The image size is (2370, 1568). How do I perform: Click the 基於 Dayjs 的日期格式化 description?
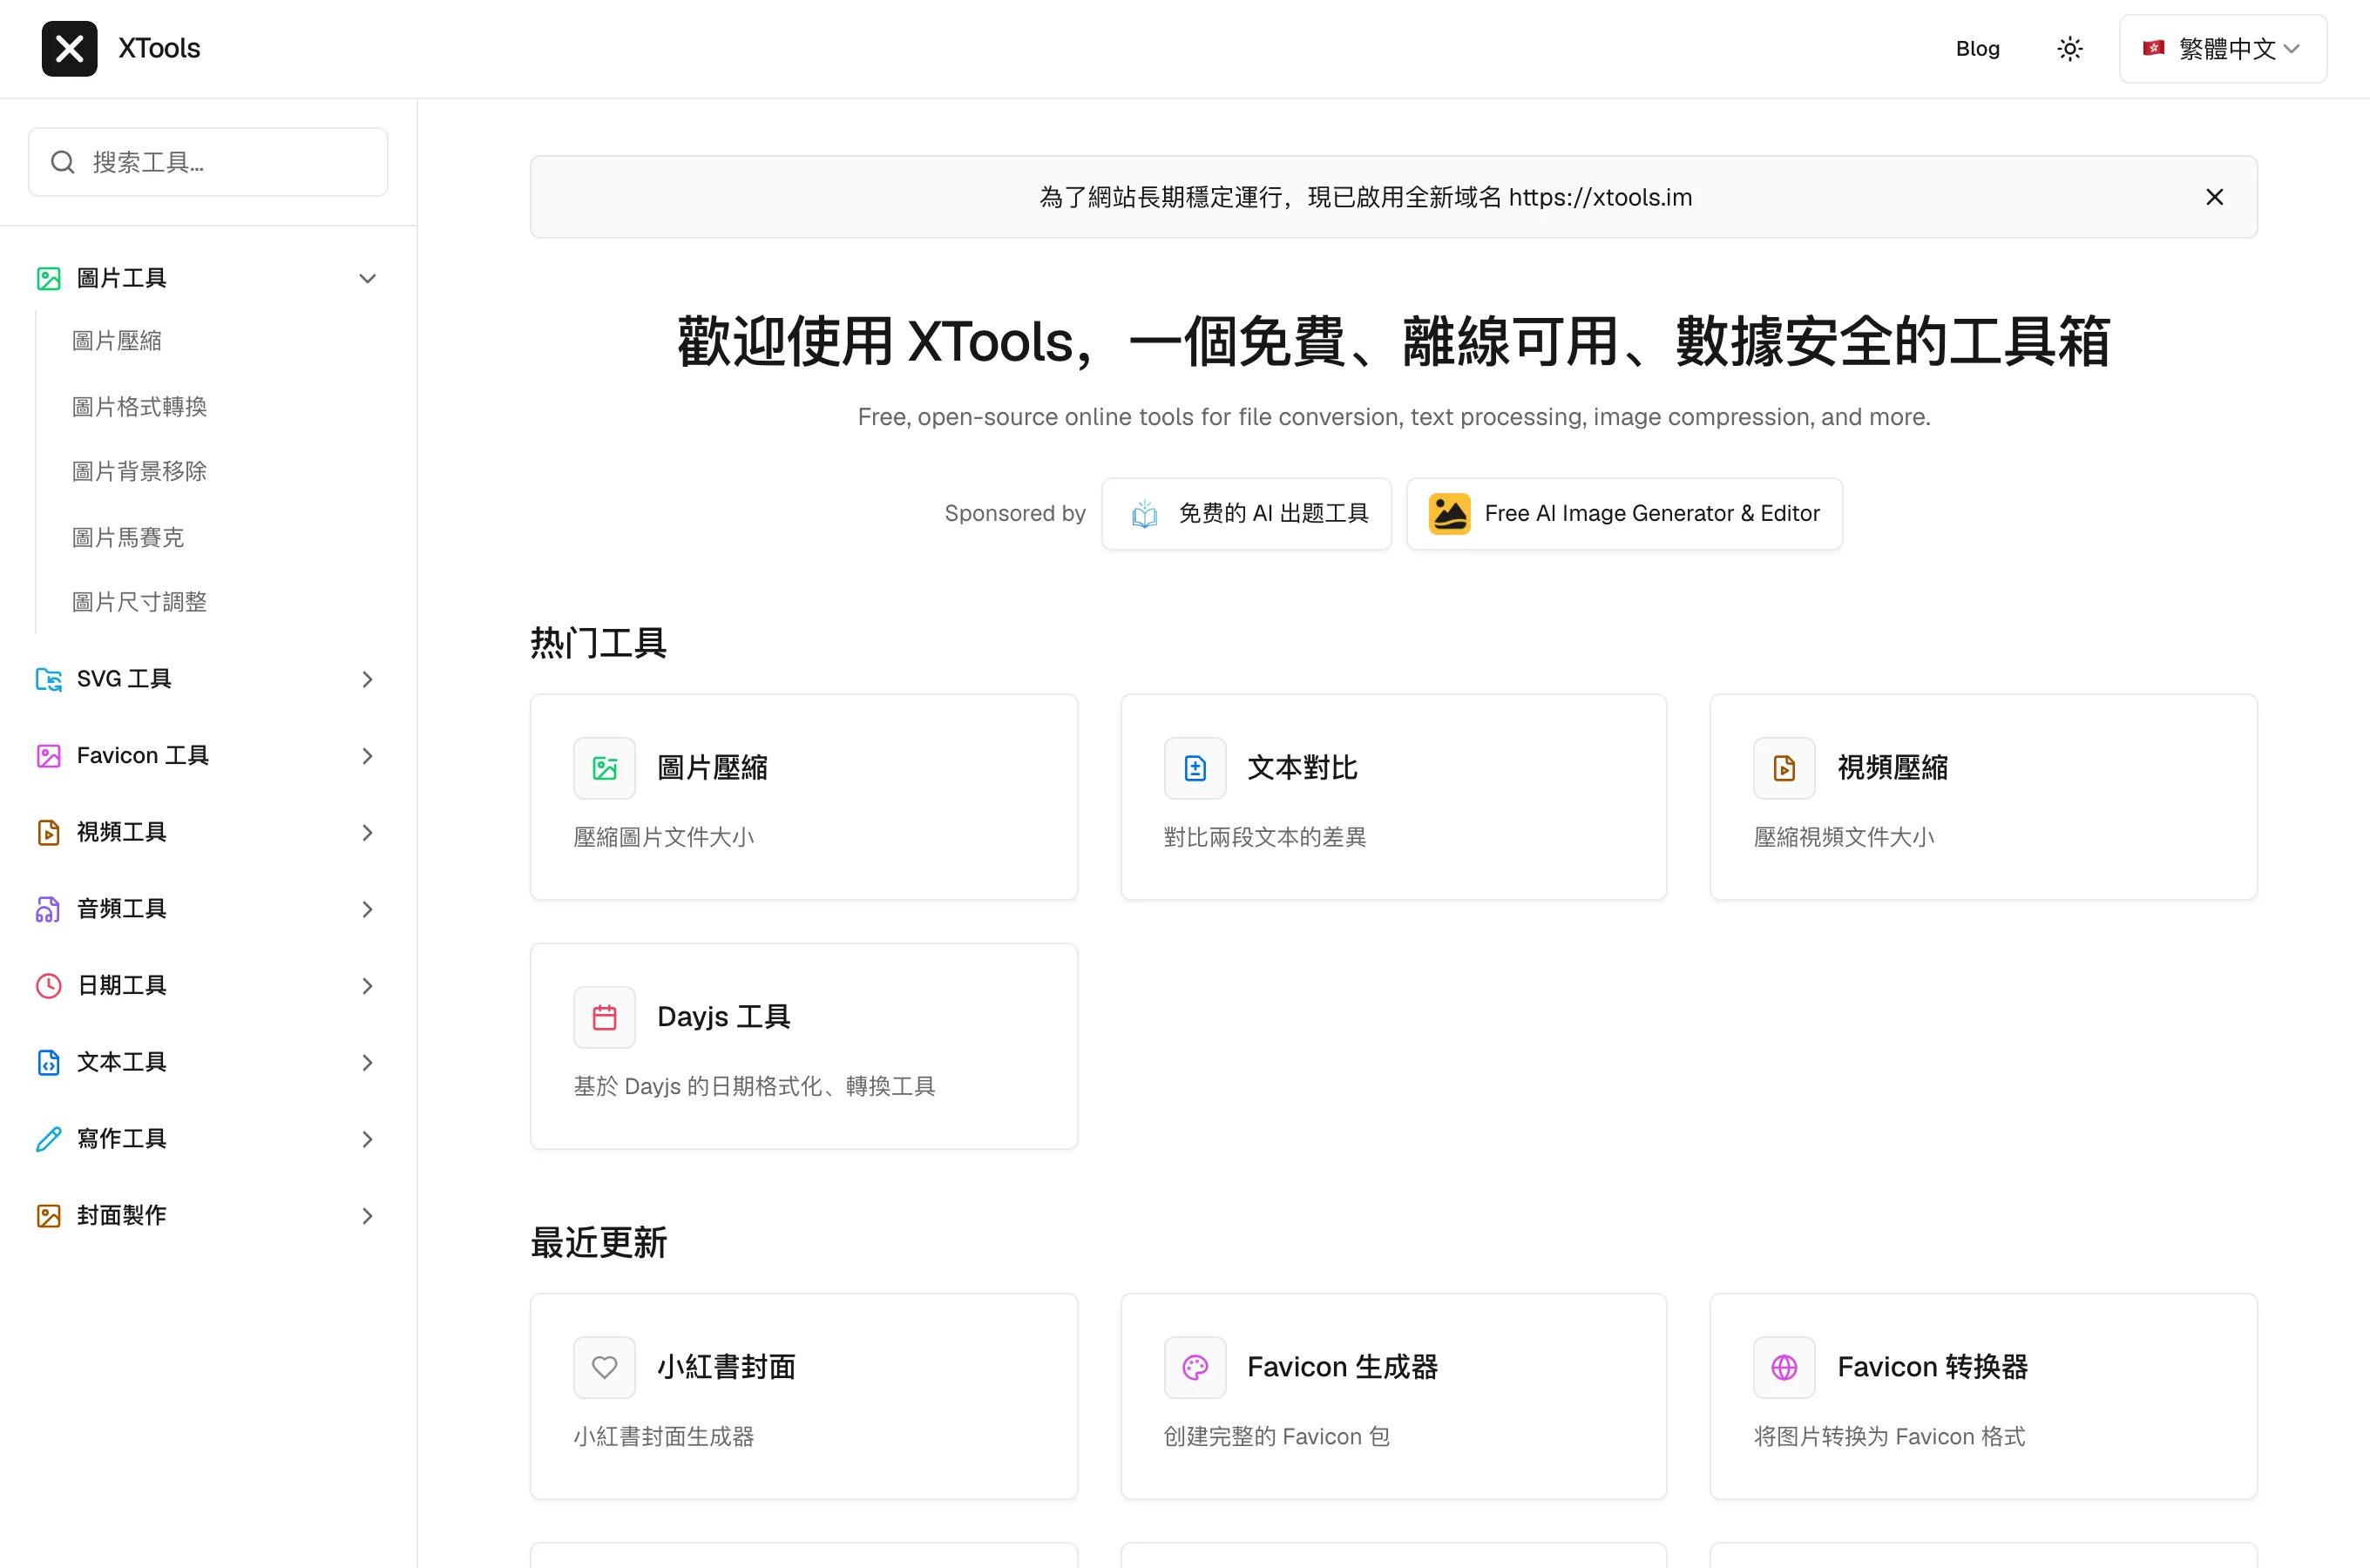click(754, 1086)
